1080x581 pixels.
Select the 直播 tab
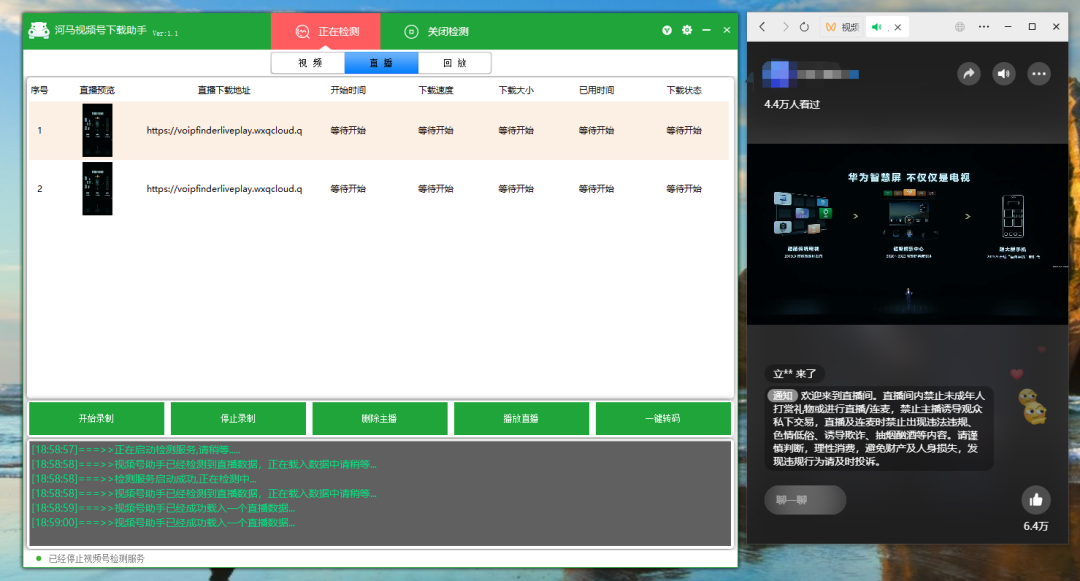(x=381, y=63)
